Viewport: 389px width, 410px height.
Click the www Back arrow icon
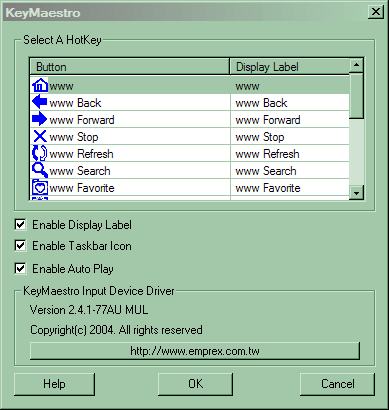pyautogui.click(x=39, y=102)
